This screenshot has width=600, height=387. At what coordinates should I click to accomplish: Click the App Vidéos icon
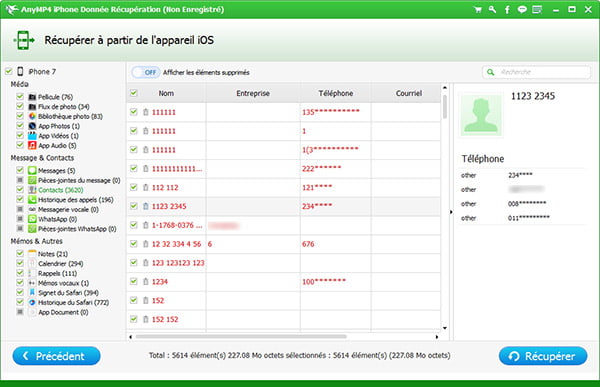point(32,136)
